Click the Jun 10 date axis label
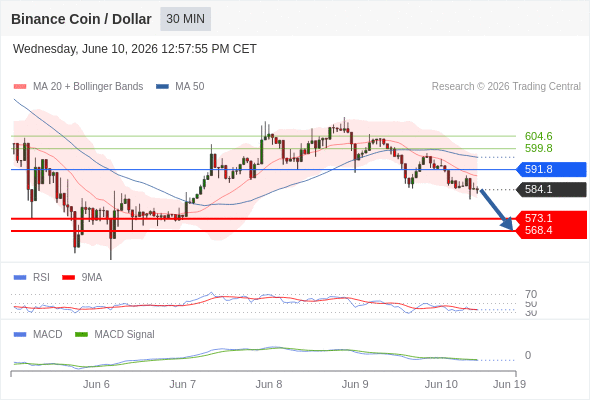The height and width of the screenshot is (400, 590). pos(441,384)
